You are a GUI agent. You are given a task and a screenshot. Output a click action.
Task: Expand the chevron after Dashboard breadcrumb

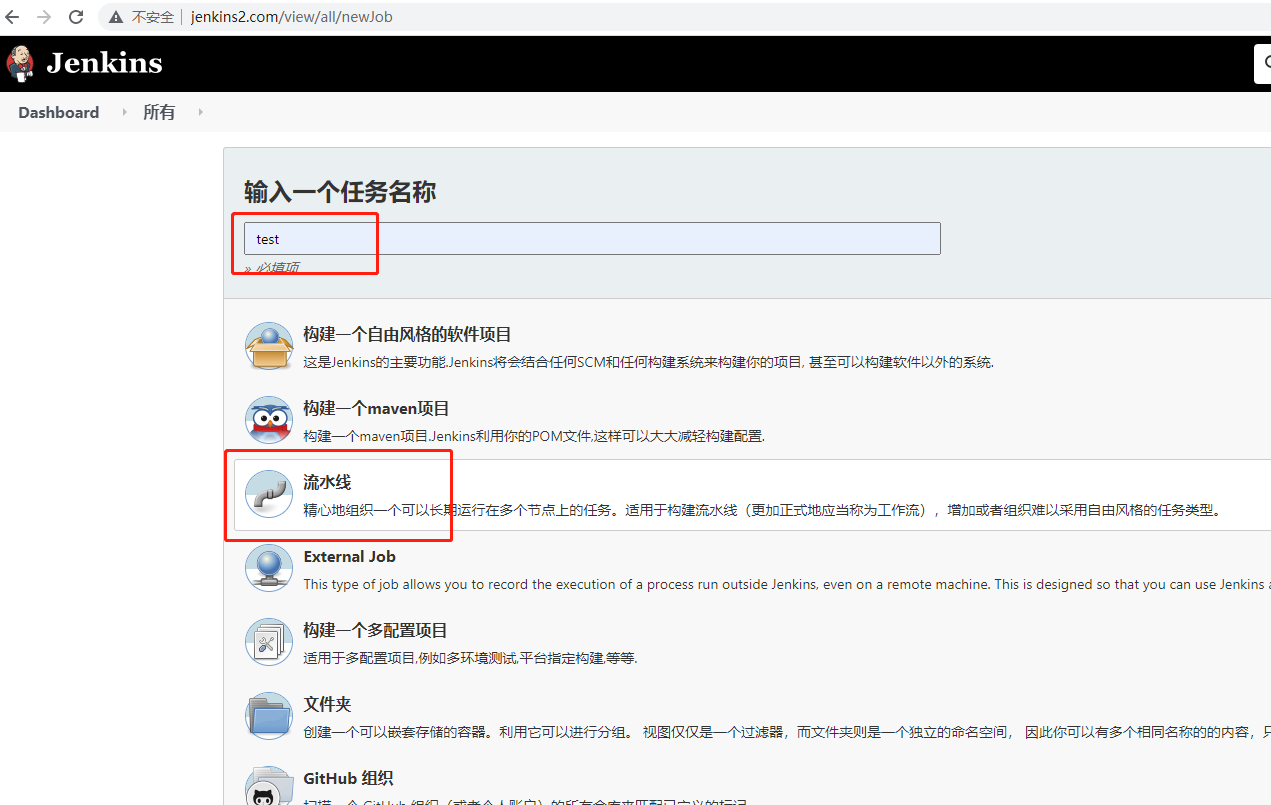(124, 112)
